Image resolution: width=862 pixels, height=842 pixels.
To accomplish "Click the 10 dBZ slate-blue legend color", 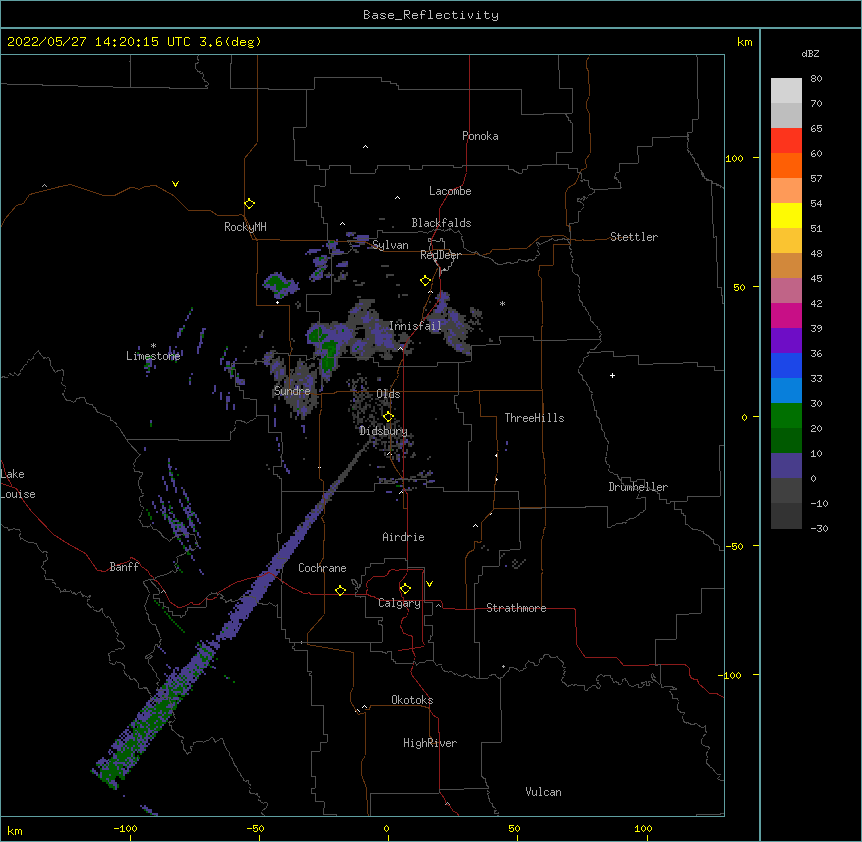I will point(786,465).
